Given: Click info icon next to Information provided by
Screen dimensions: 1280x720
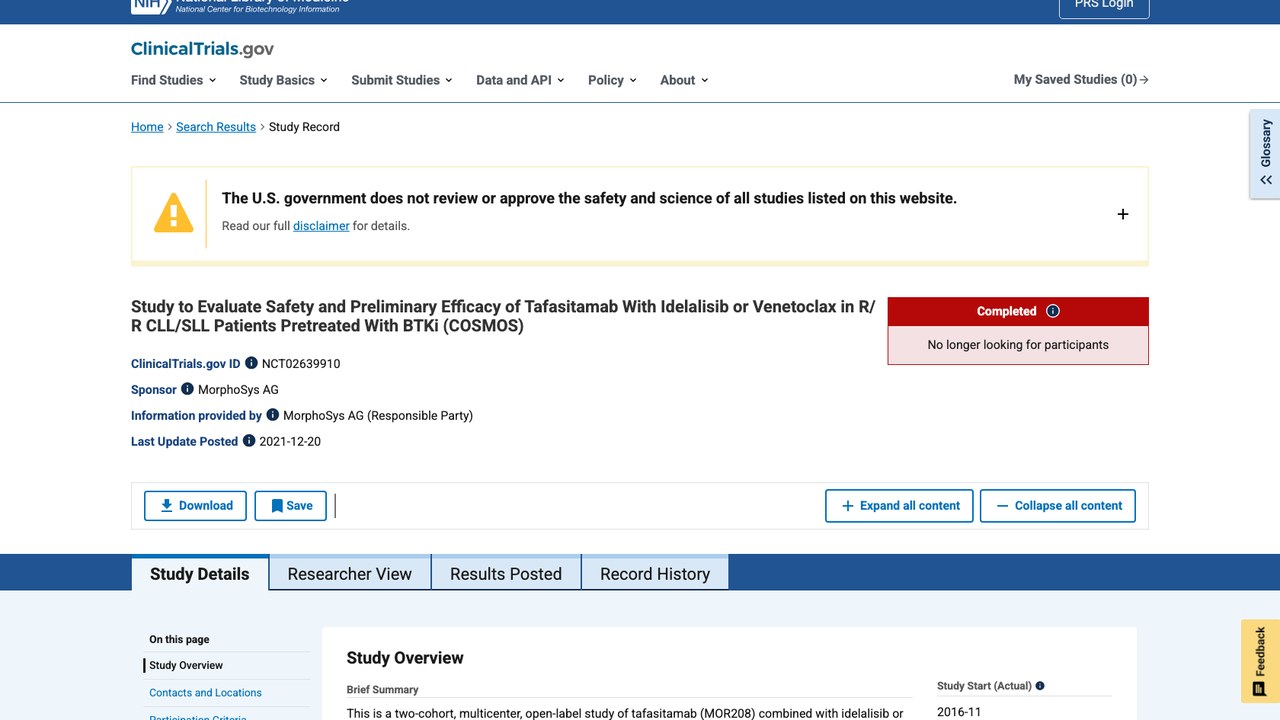Looking at the screenshot, I should (x=272, y=415).
